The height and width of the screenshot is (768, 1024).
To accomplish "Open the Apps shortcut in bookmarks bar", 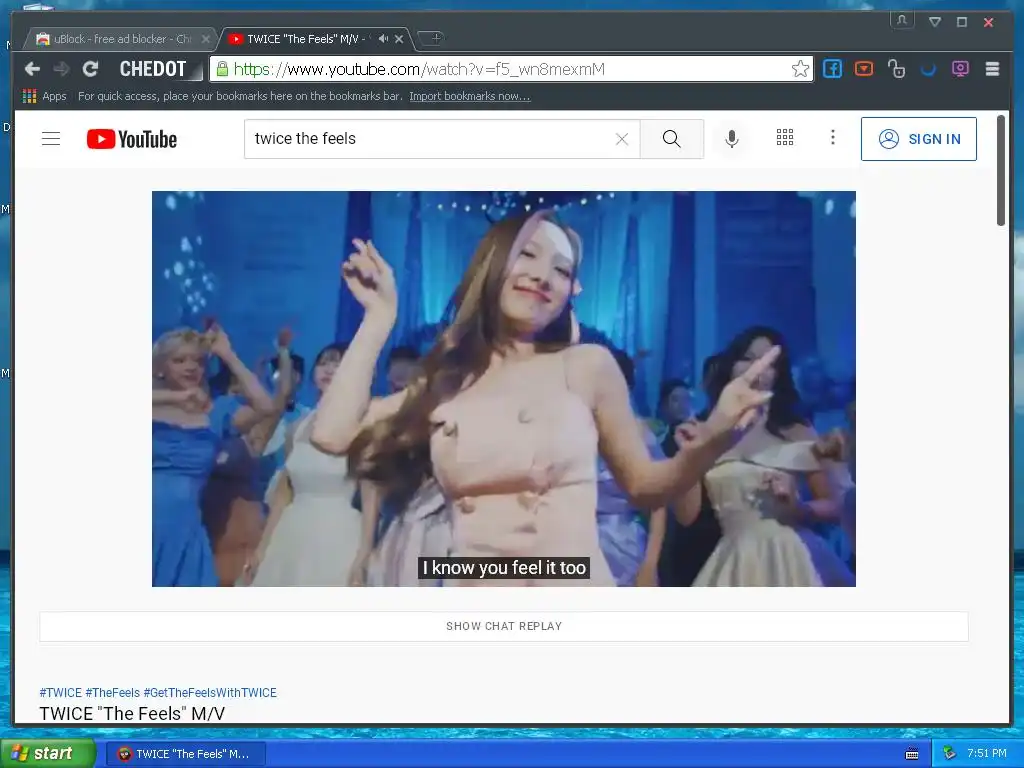I will [44, 96].
